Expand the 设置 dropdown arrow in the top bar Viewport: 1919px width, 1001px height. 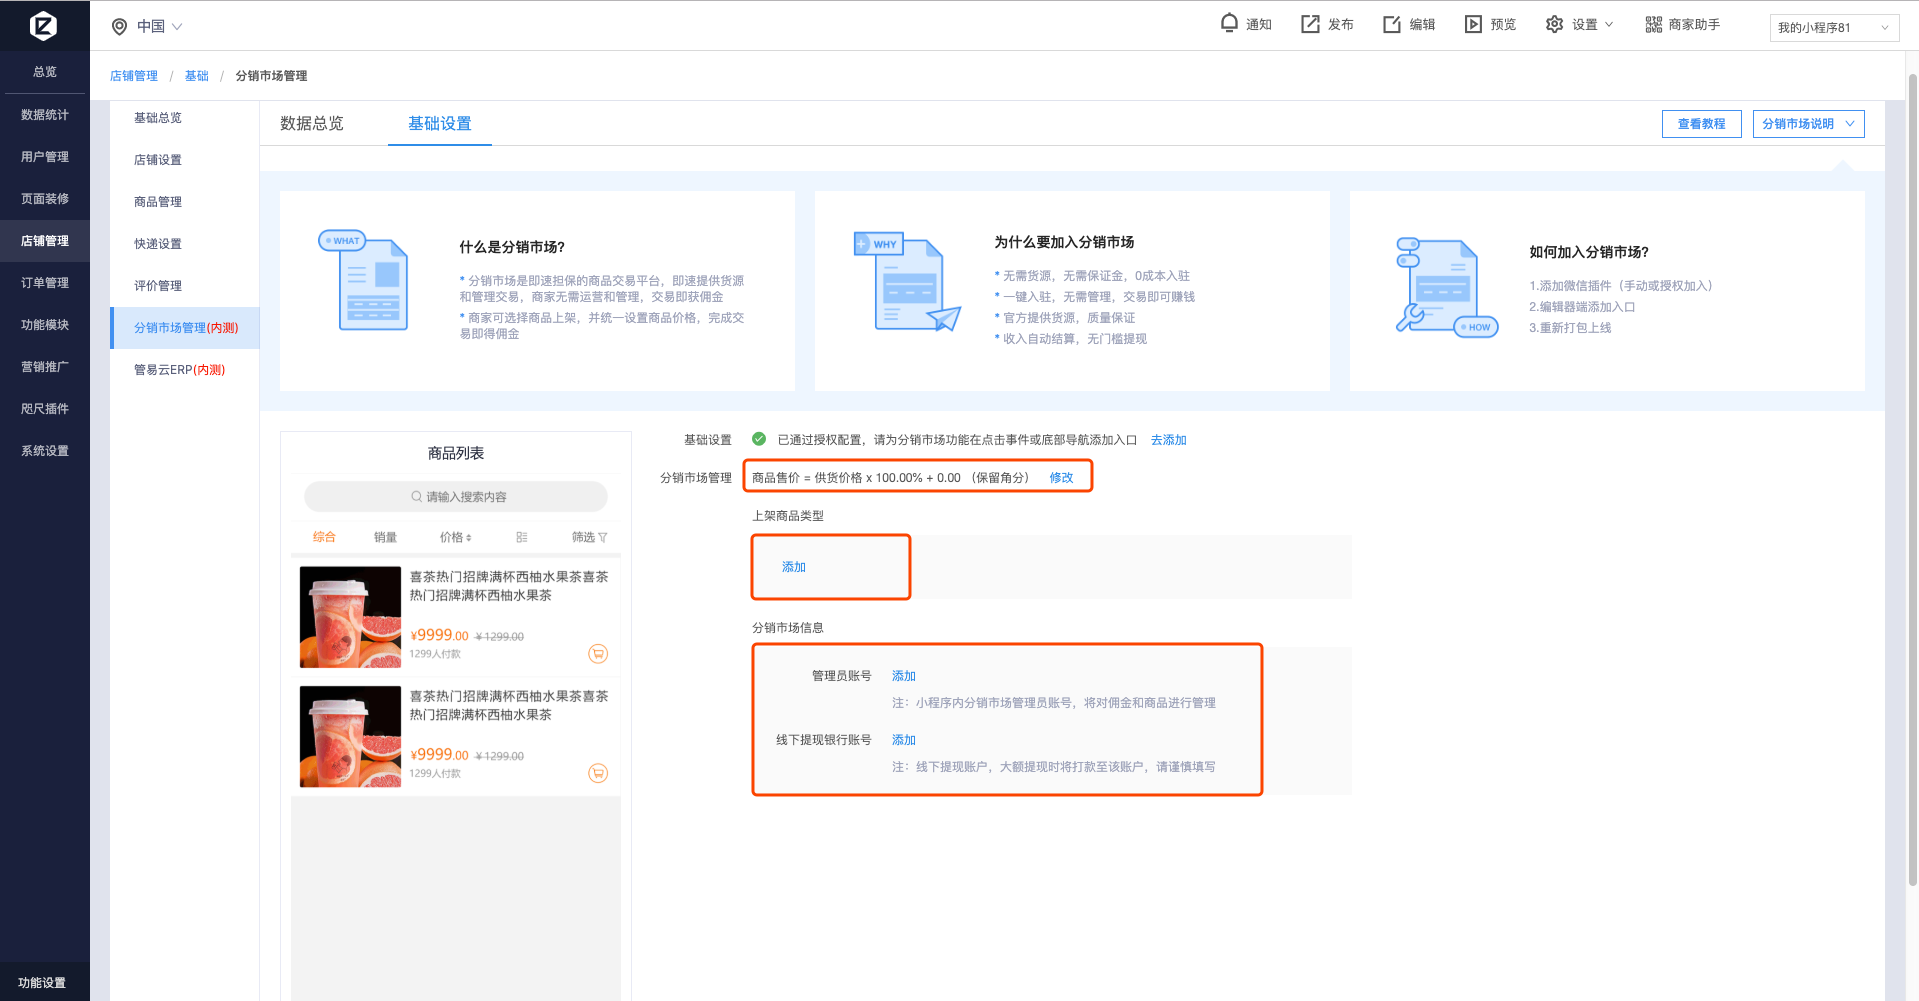point(1609,25)
